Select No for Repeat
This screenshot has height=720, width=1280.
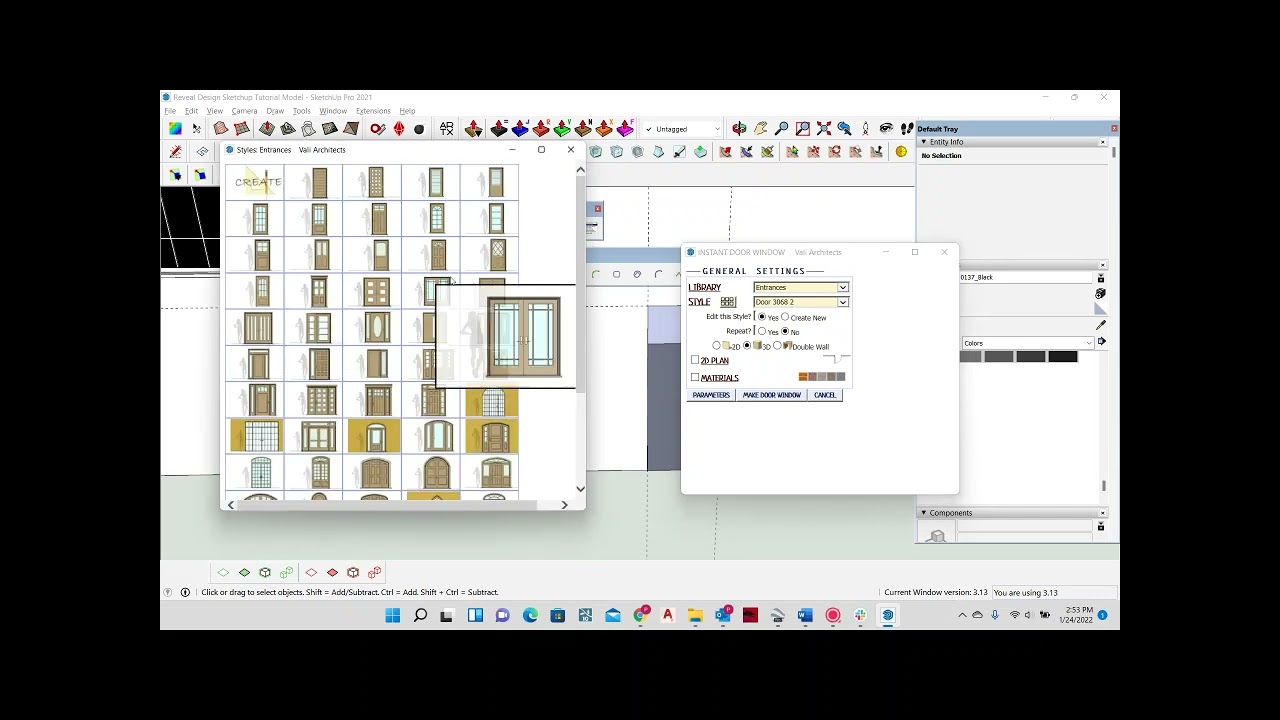coord(785,331)
